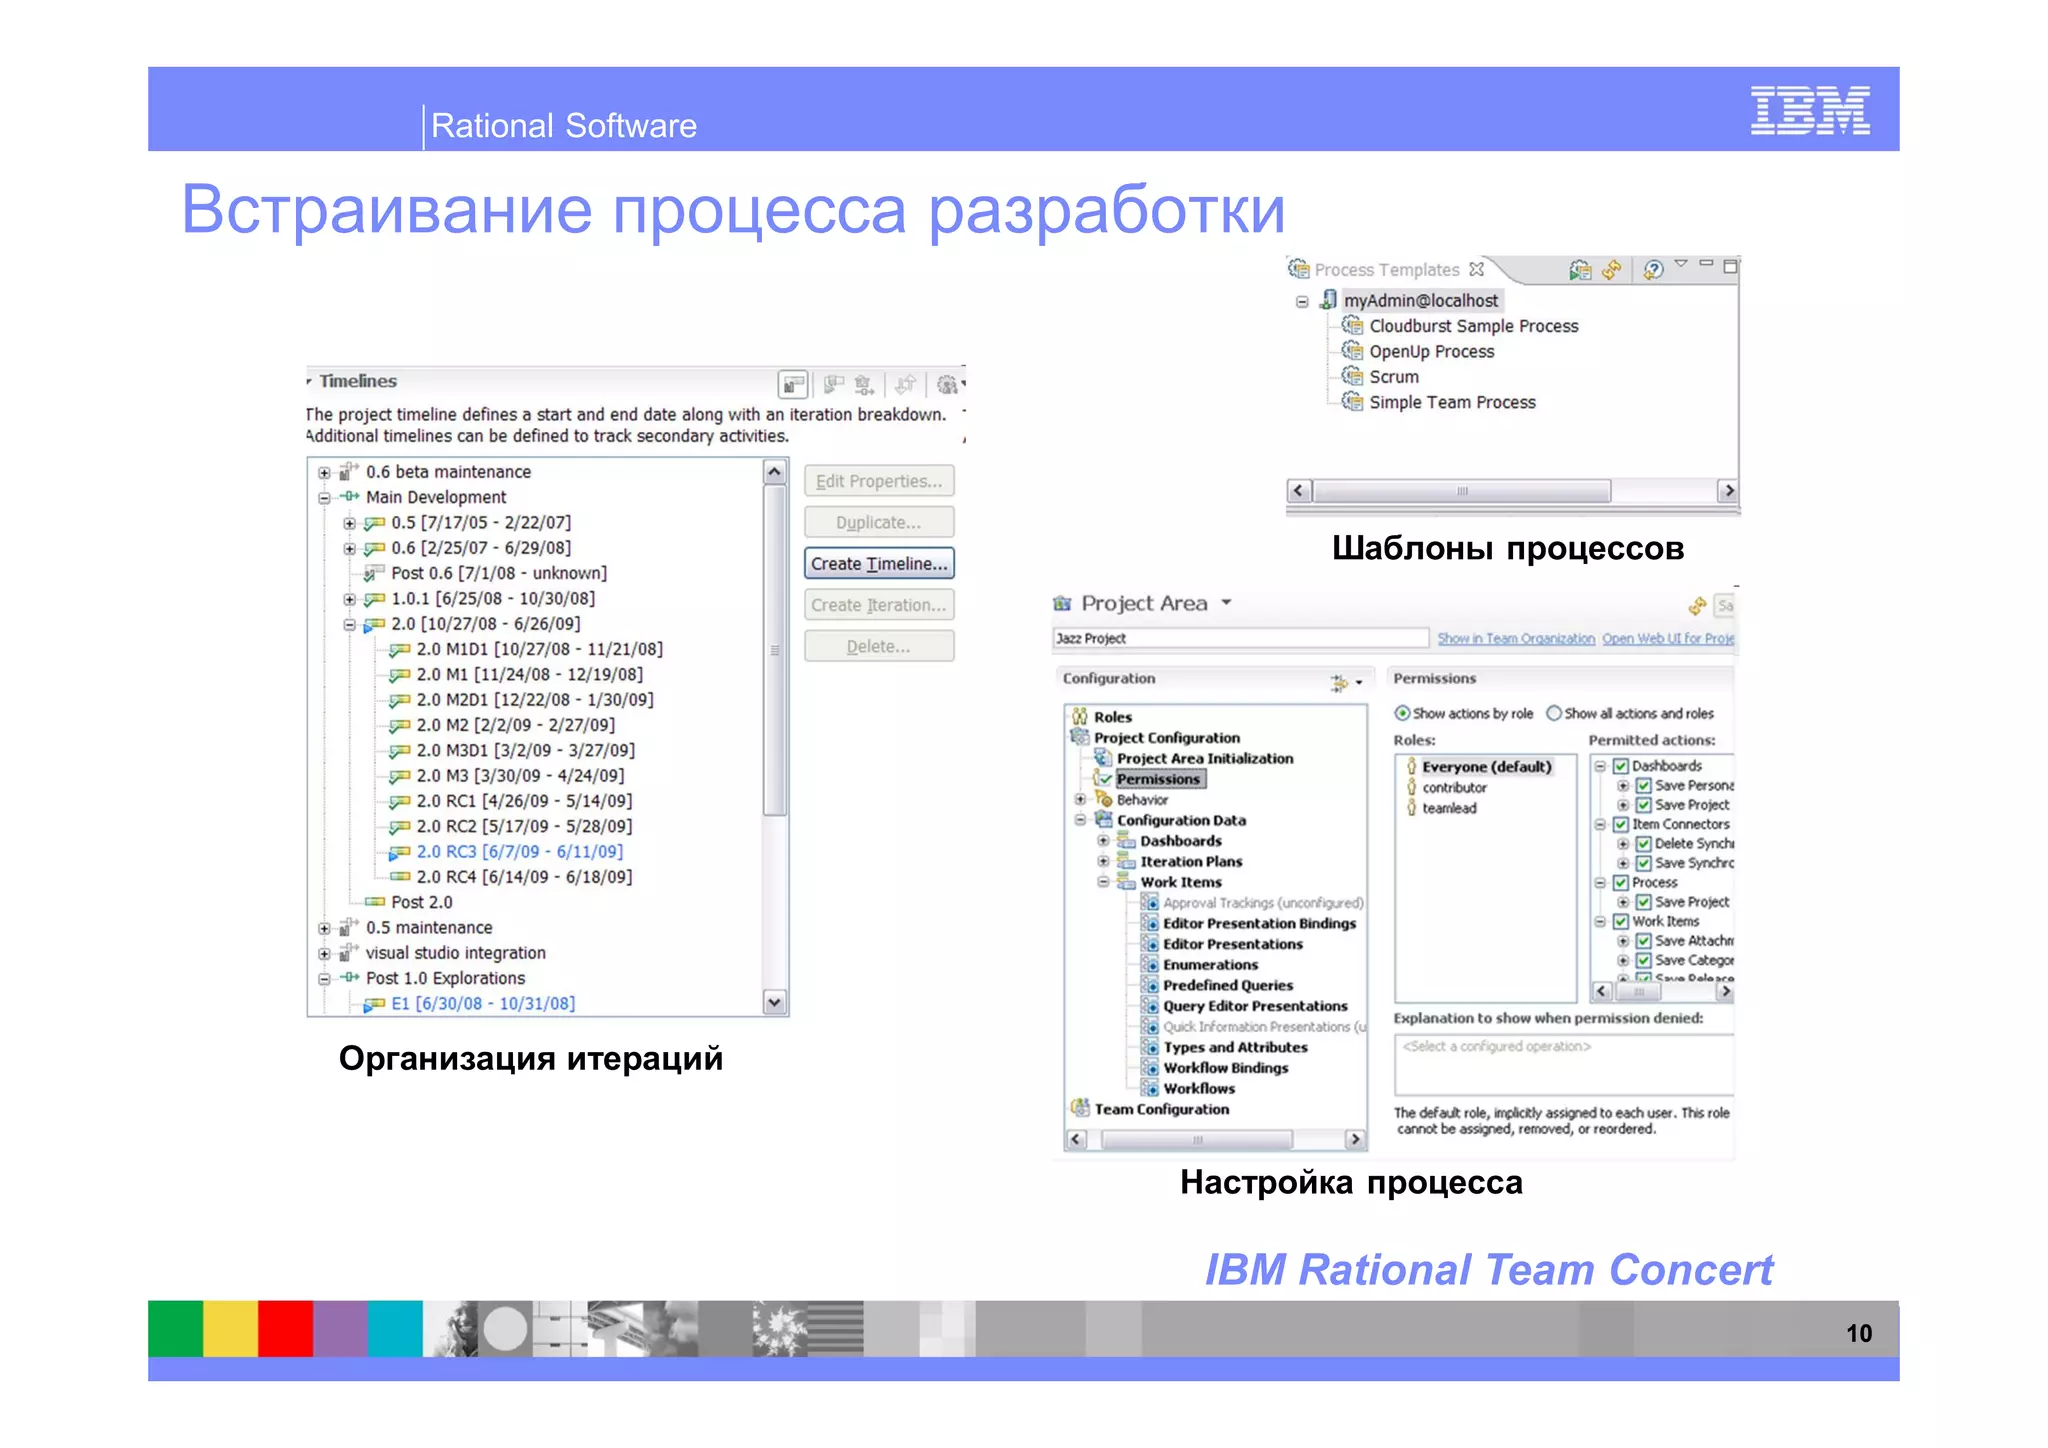2048x1448 pixels.
Task: Uncheck Dashboards permitted action checkbox
Action: pyautogui.click(x=1621, y=766)
